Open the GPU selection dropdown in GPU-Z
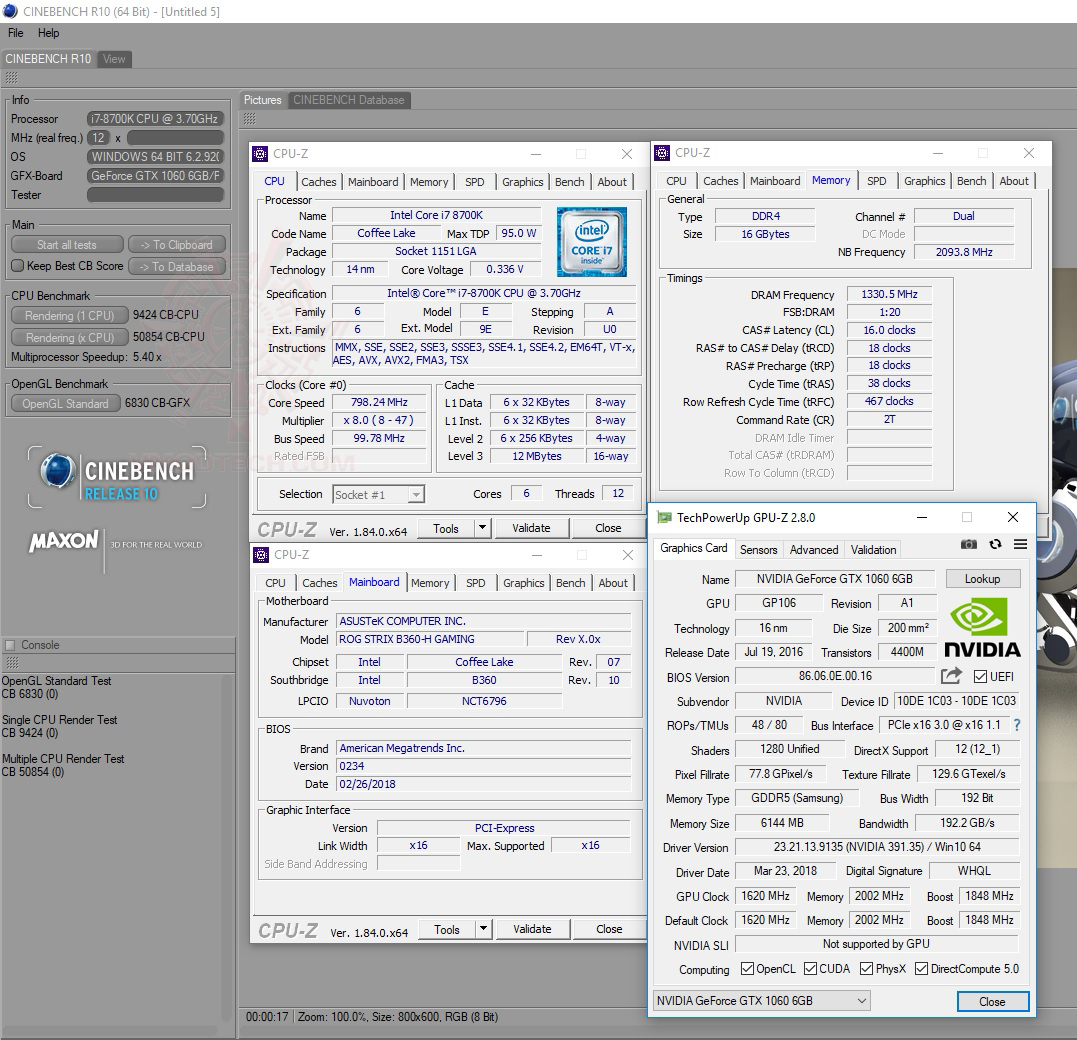The width and height of the screenshot is (1077, 1040). pyautogui.click(x=862, y=1000)
